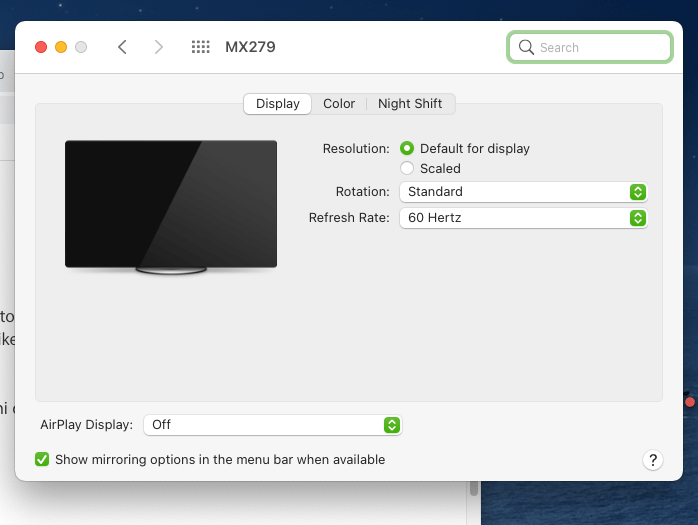698x525 pixels.
Task: Switch to the Color tab
Action: click(339, 104)
